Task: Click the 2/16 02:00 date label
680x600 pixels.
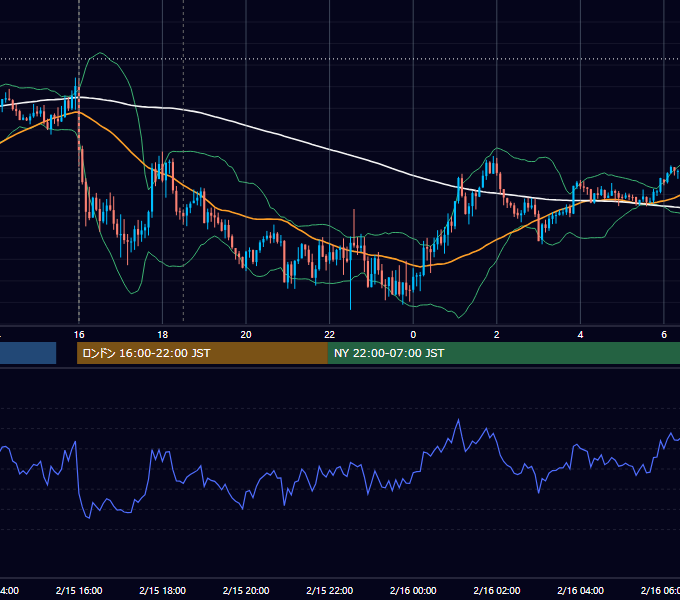Action: 497,590
